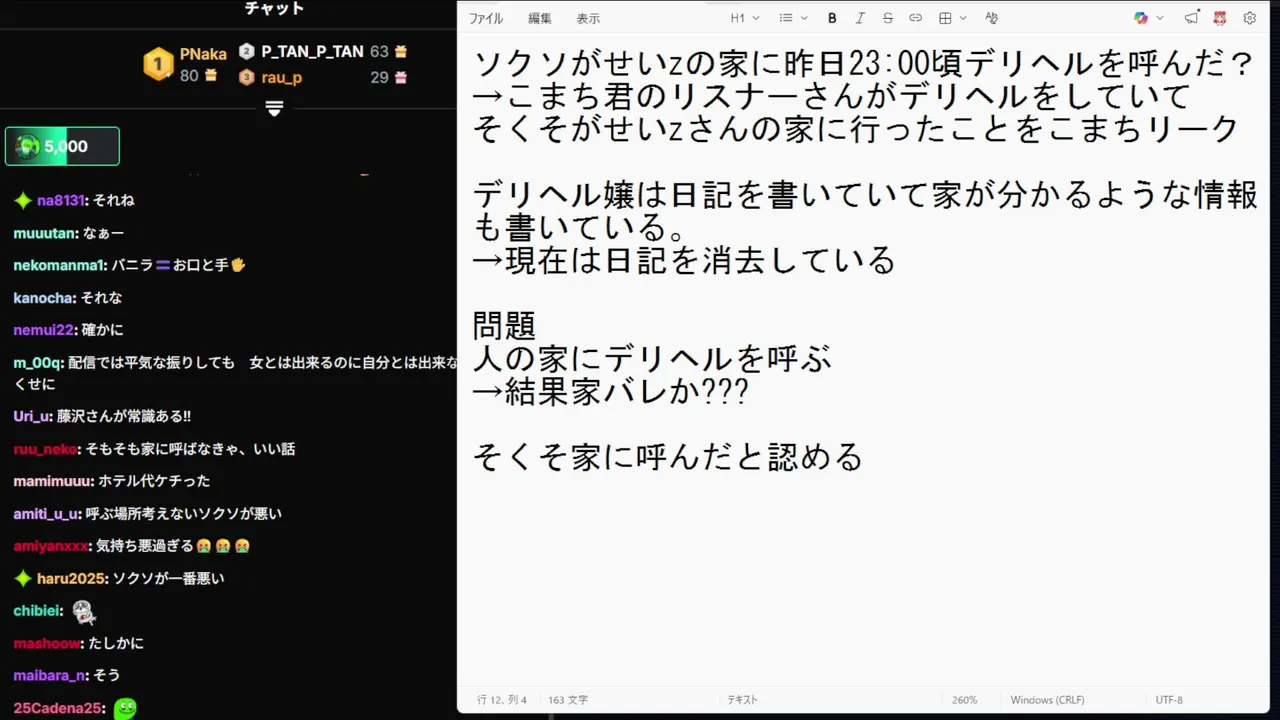Click third gifter rau_p
The height and width of the screenshot is (720, 1280).
pos(282,77)
